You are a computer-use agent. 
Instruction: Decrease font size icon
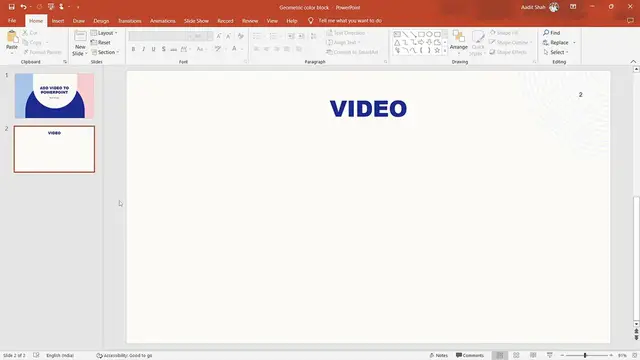coord(229,36)
